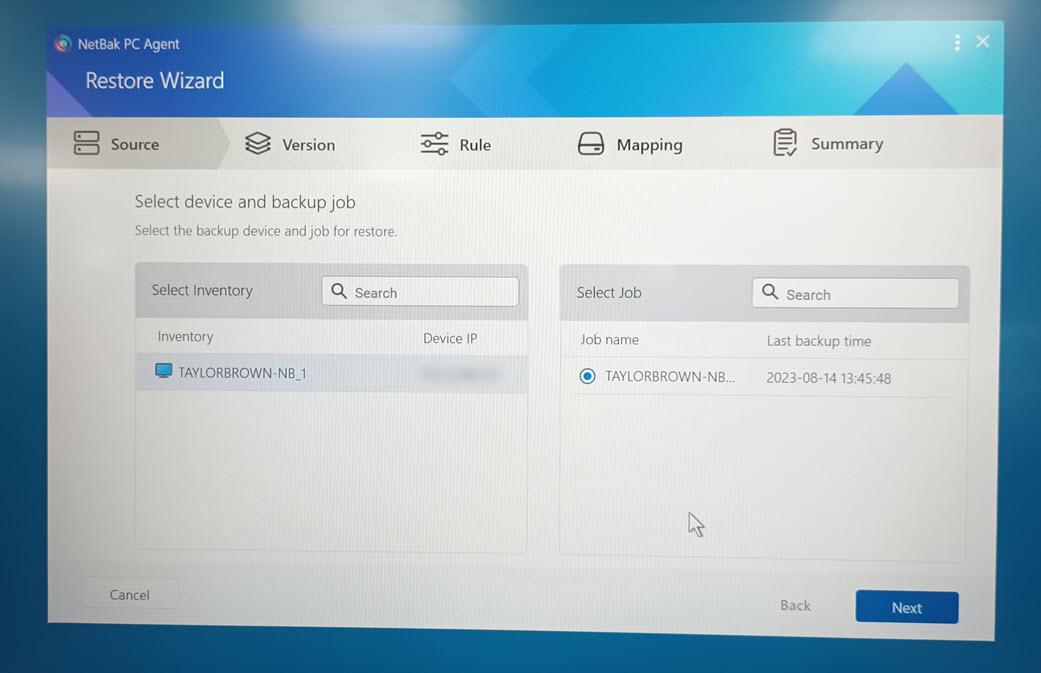Proceed with the blue Next button
Image resolution: width=1041 pixels, height=673 pixels.
pos(906,607)
